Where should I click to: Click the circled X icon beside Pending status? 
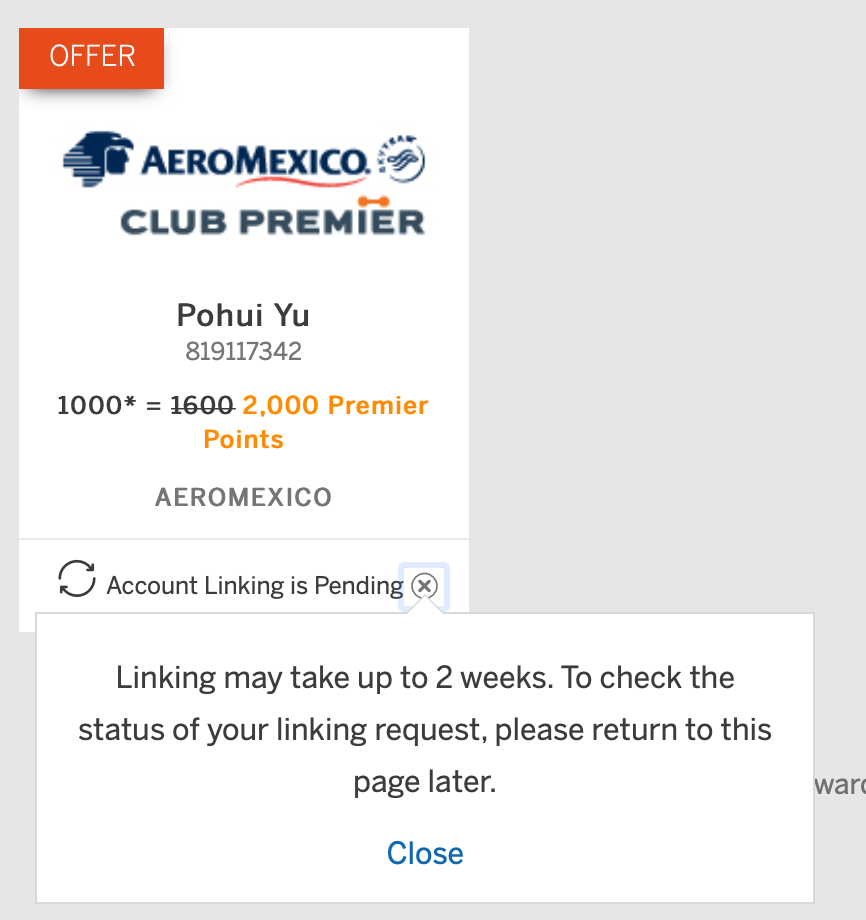click(x=424, y=586)
